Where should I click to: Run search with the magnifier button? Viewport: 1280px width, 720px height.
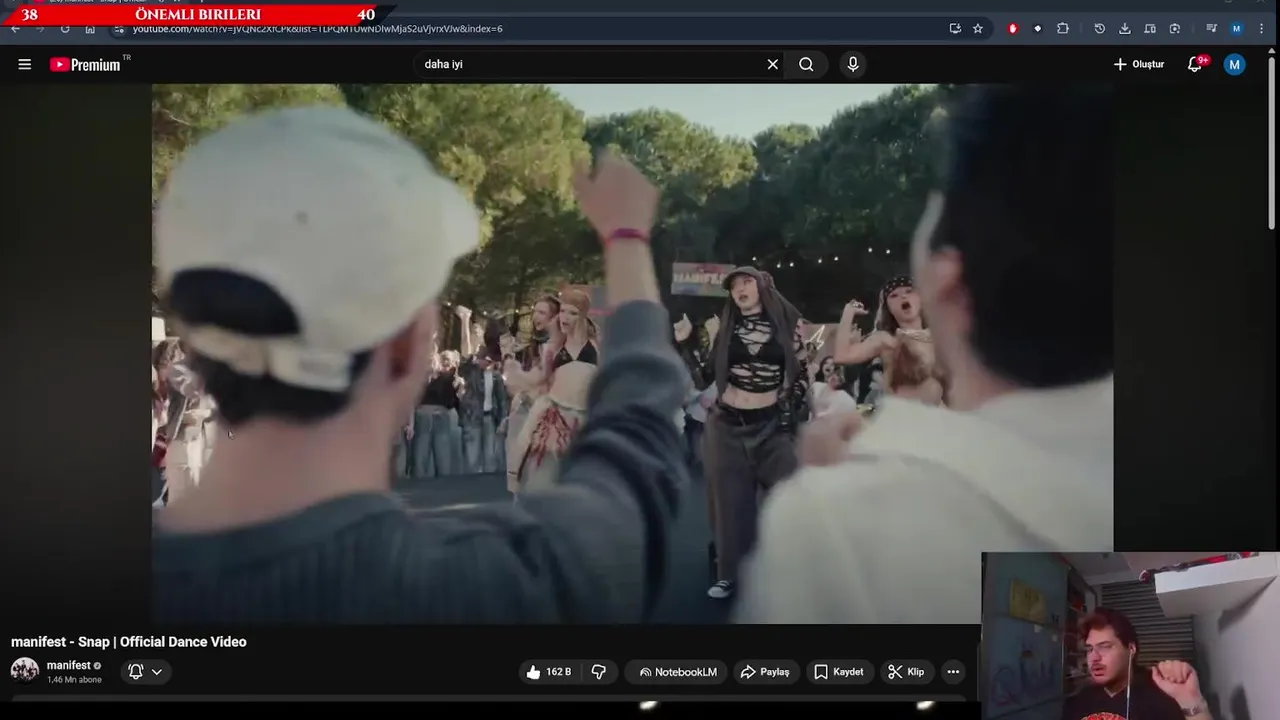click(806, 64)
